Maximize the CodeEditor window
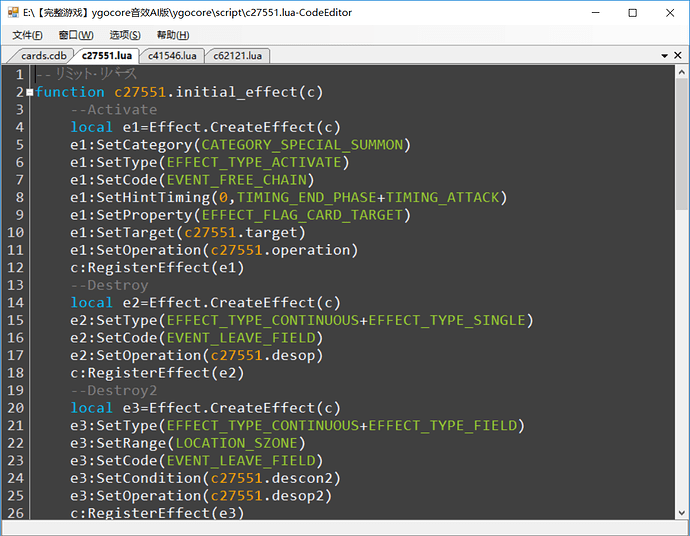This screenshot has height=536, width=690. (632, 13)
